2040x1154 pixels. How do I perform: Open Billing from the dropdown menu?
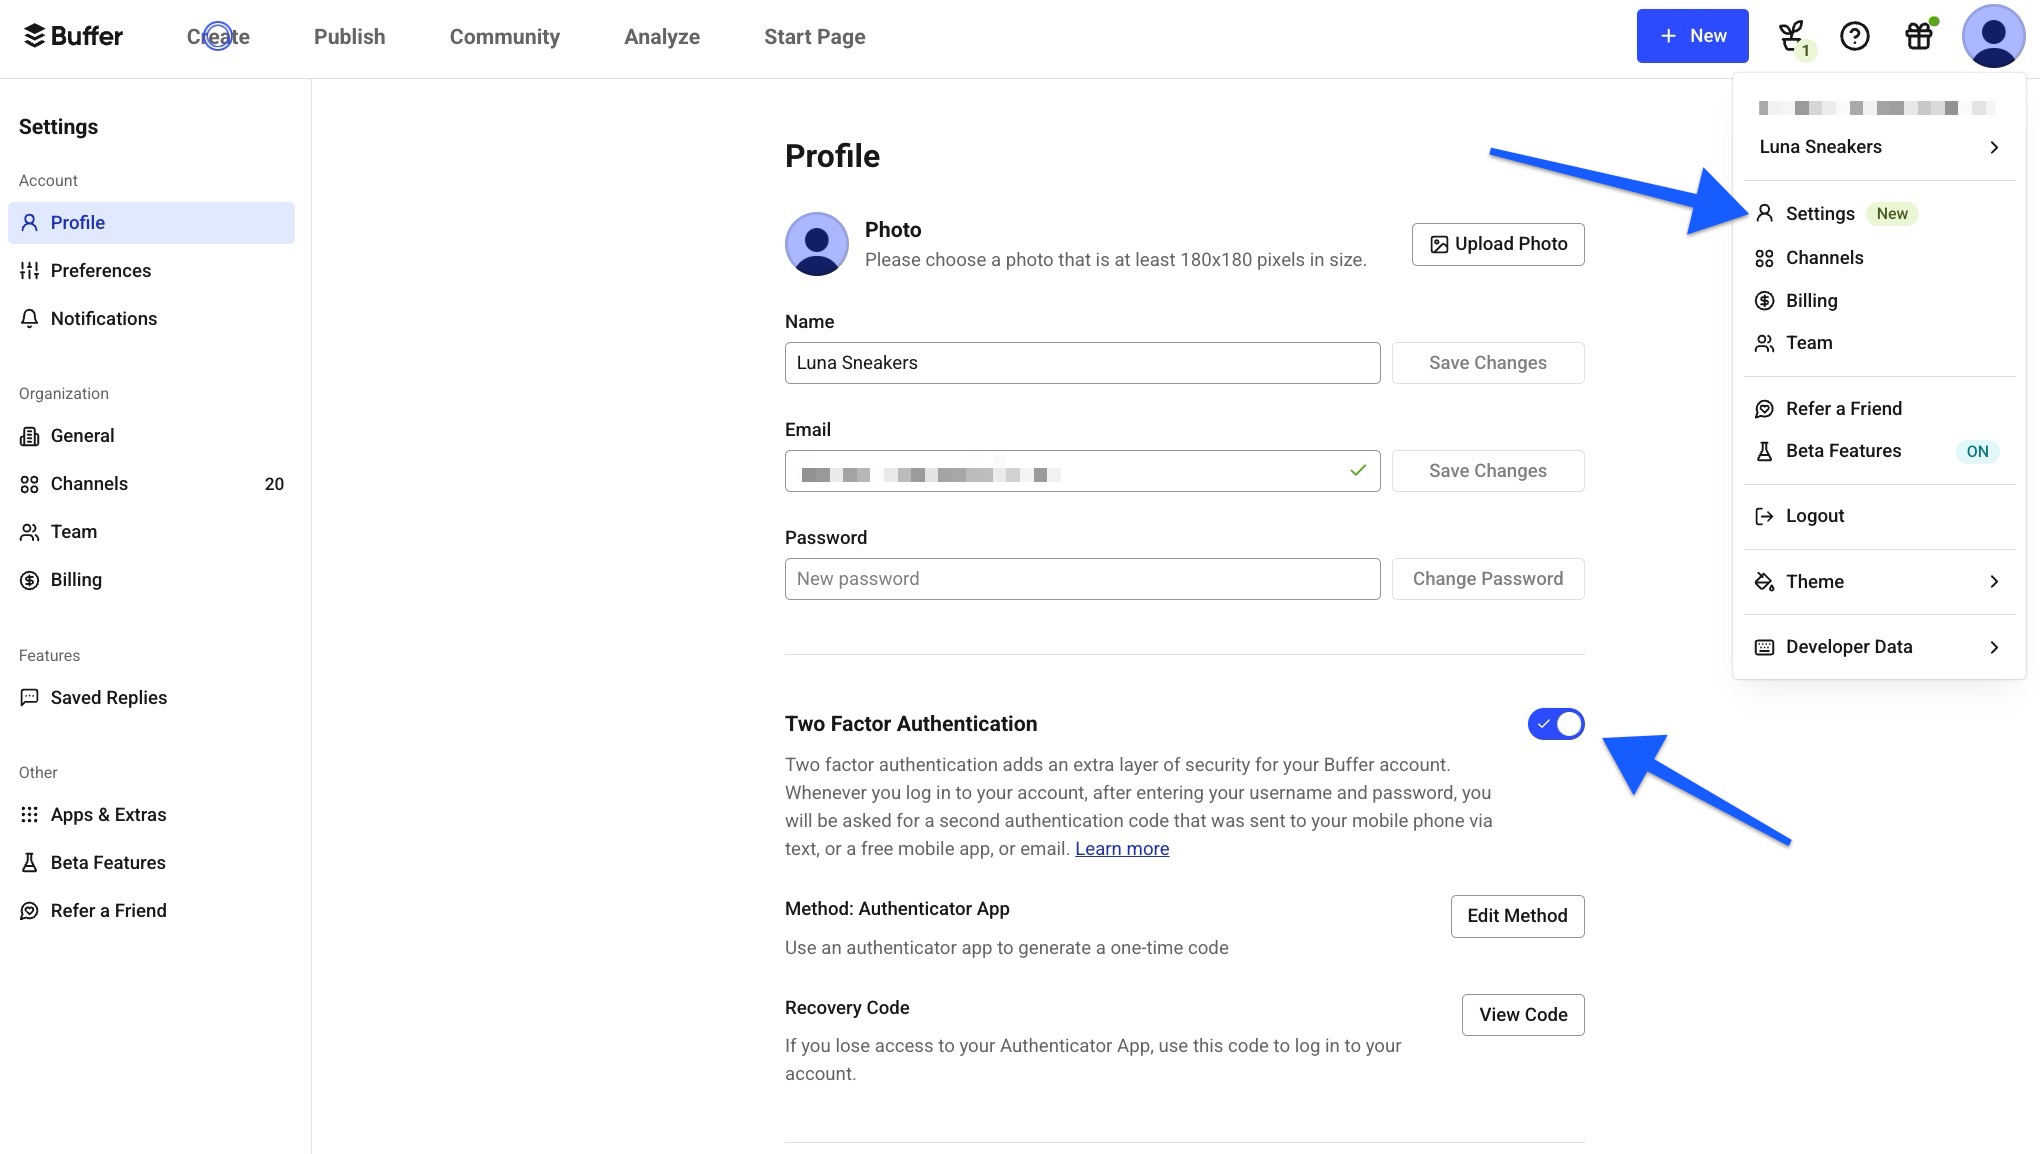coord(1811,301)
